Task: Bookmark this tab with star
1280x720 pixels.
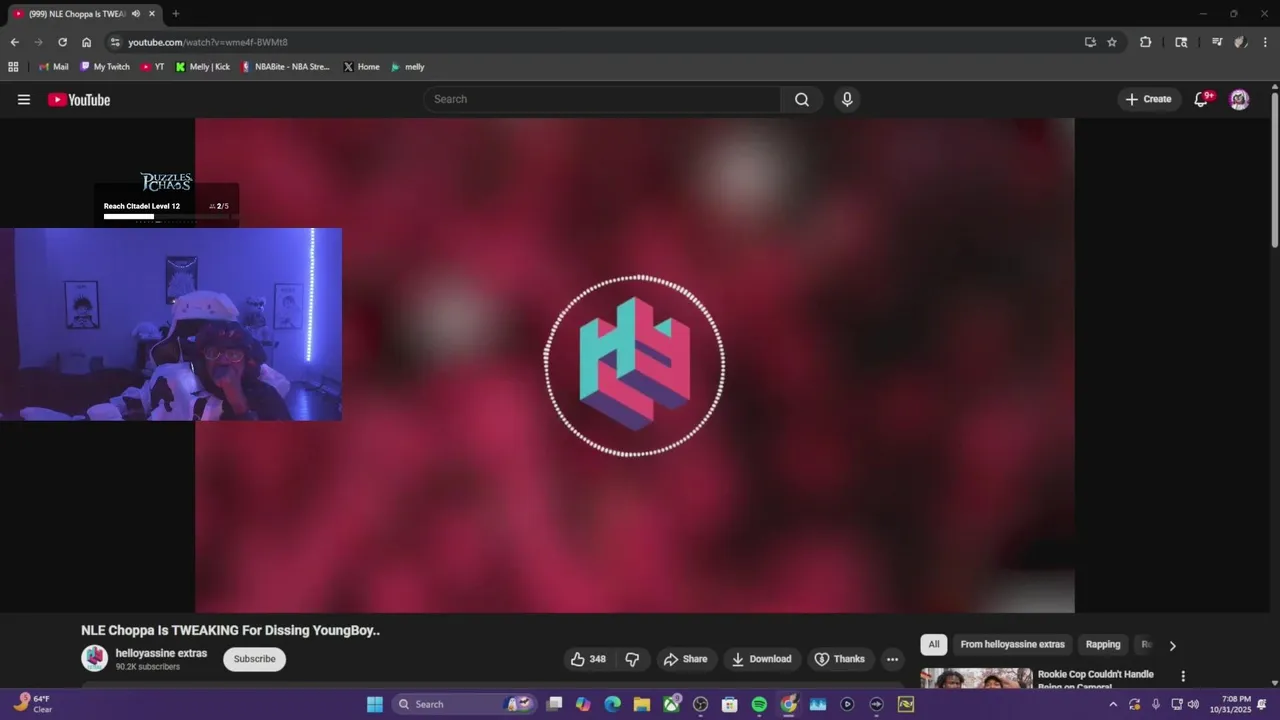Action: pyautogui.click(x=1112, y=42)
